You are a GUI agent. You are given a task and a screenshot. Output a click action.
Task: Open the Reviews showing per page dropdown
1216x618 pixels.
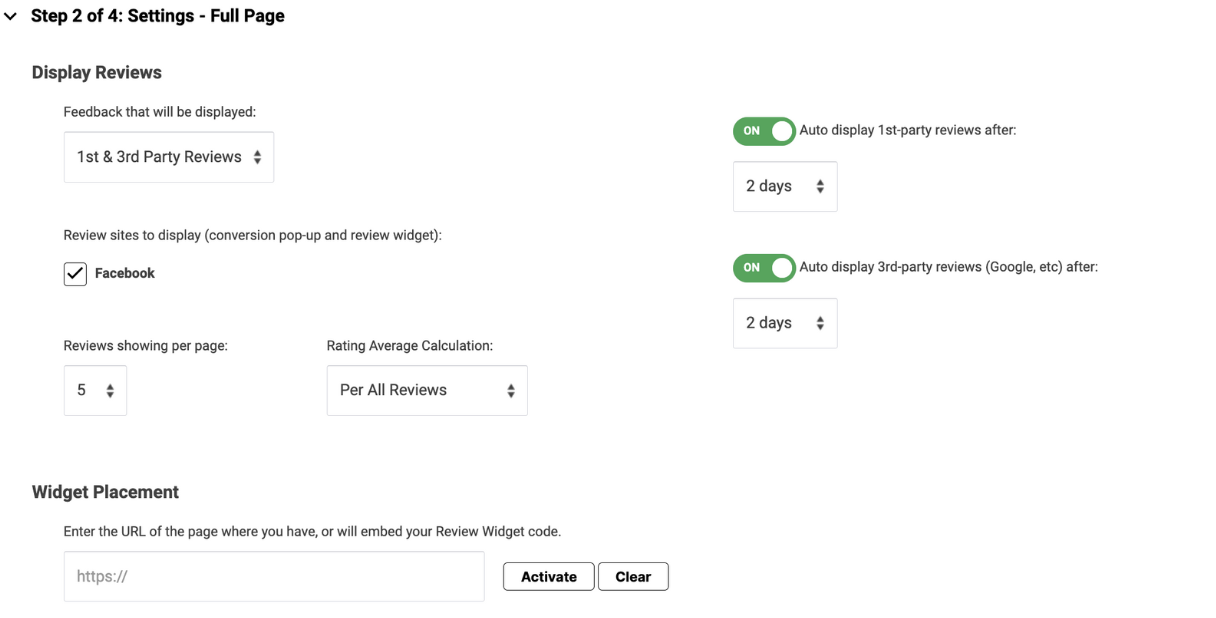click(95, 390)
